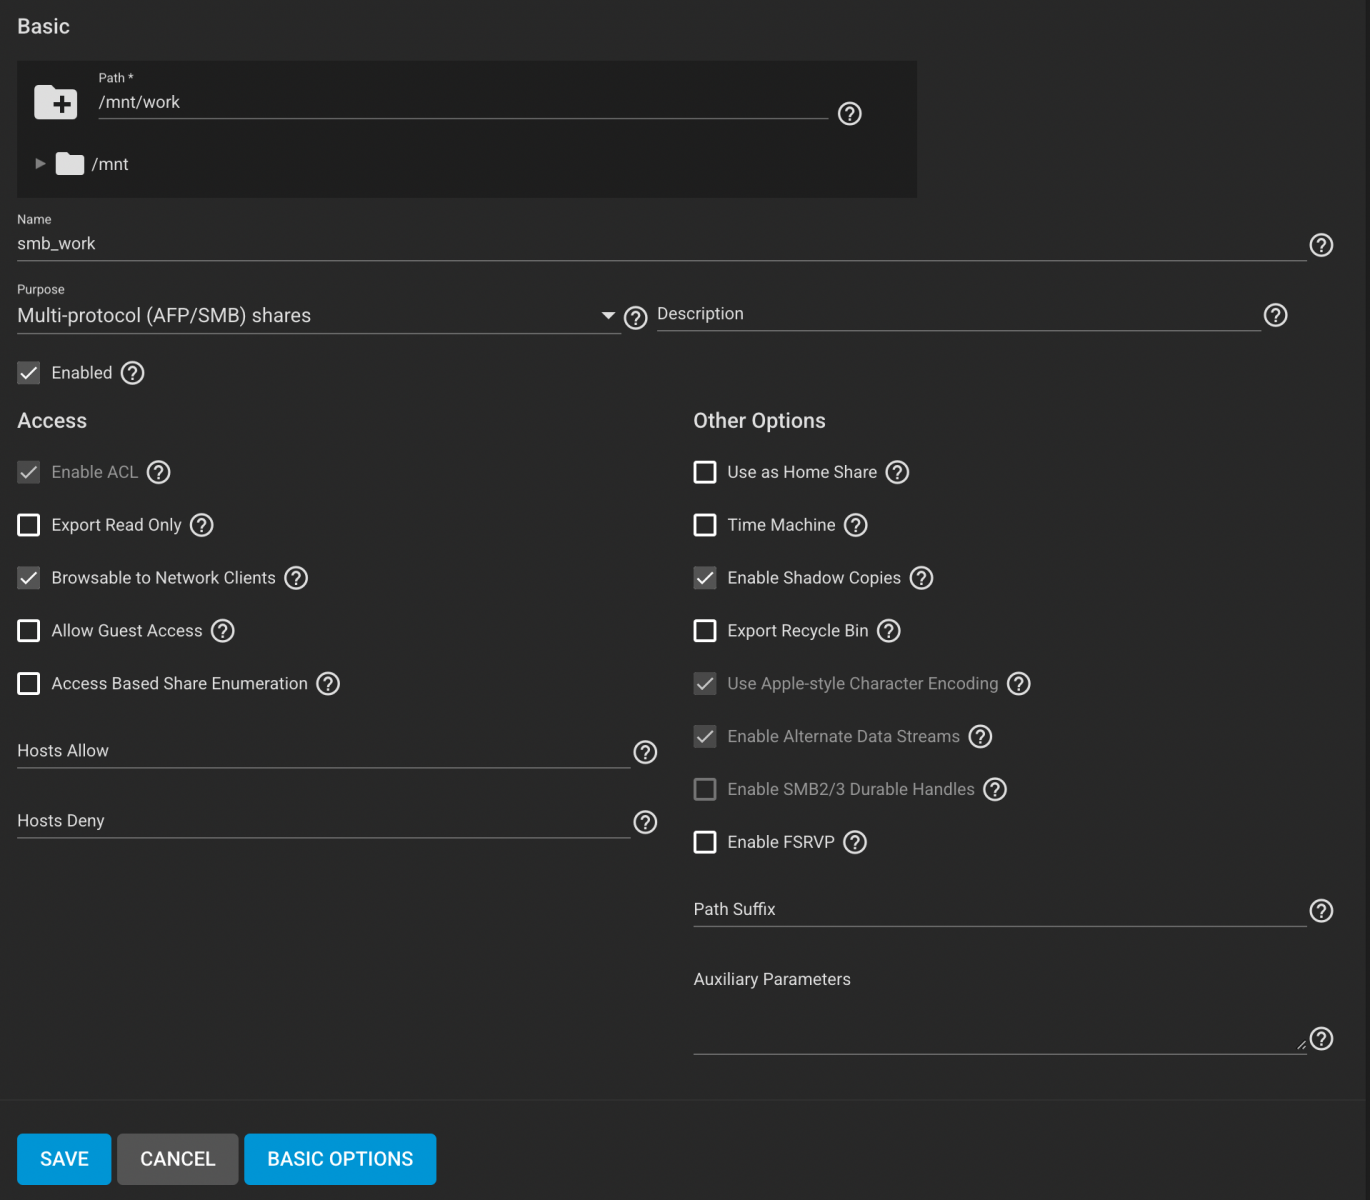Switch to Basic Options view
1370x1200 pixels.
tap(340, 1159)
